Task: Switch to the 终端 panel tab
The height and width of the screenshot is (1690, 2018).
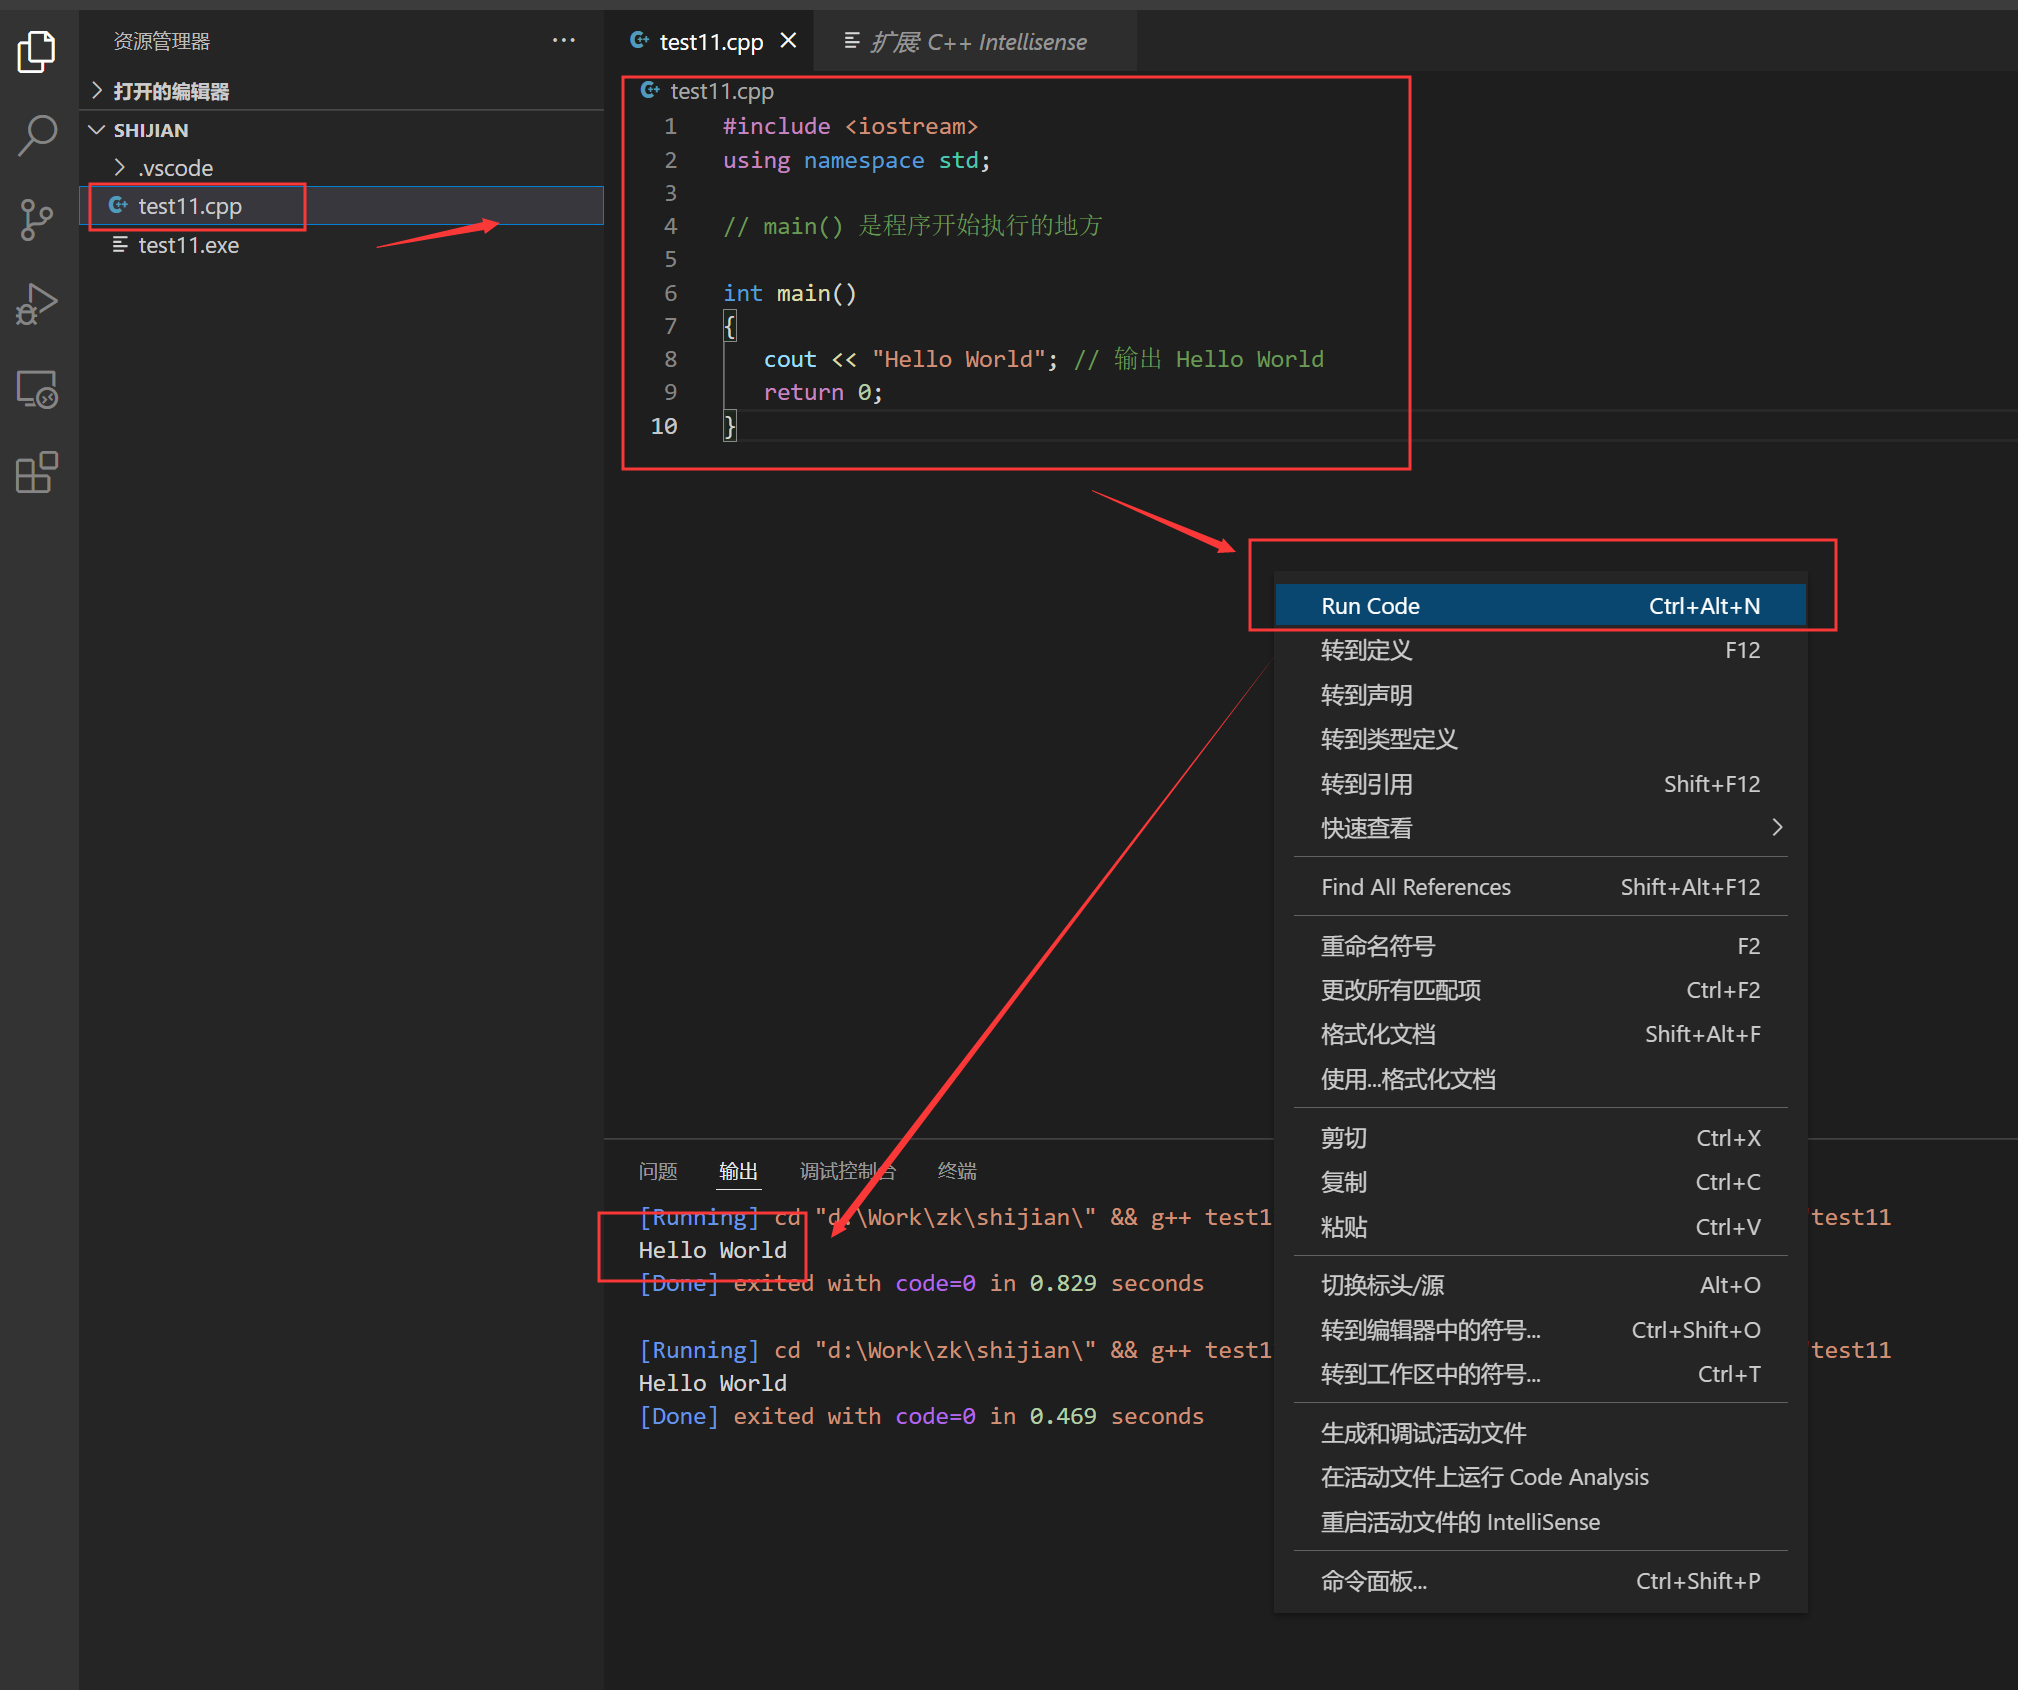Action: pos(955,1170)
